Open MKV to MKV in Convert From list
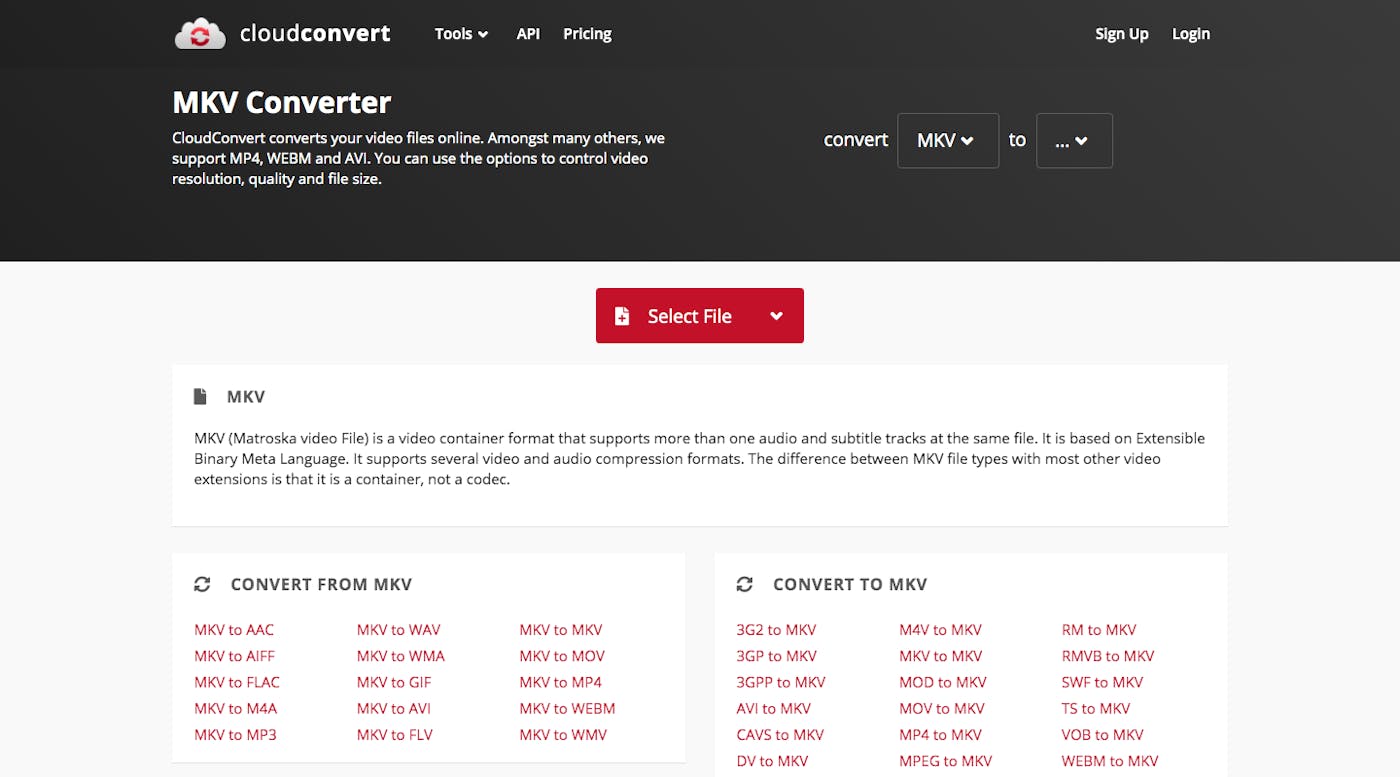This screenshot has width=1400, height=777. [x=560, y=630]
